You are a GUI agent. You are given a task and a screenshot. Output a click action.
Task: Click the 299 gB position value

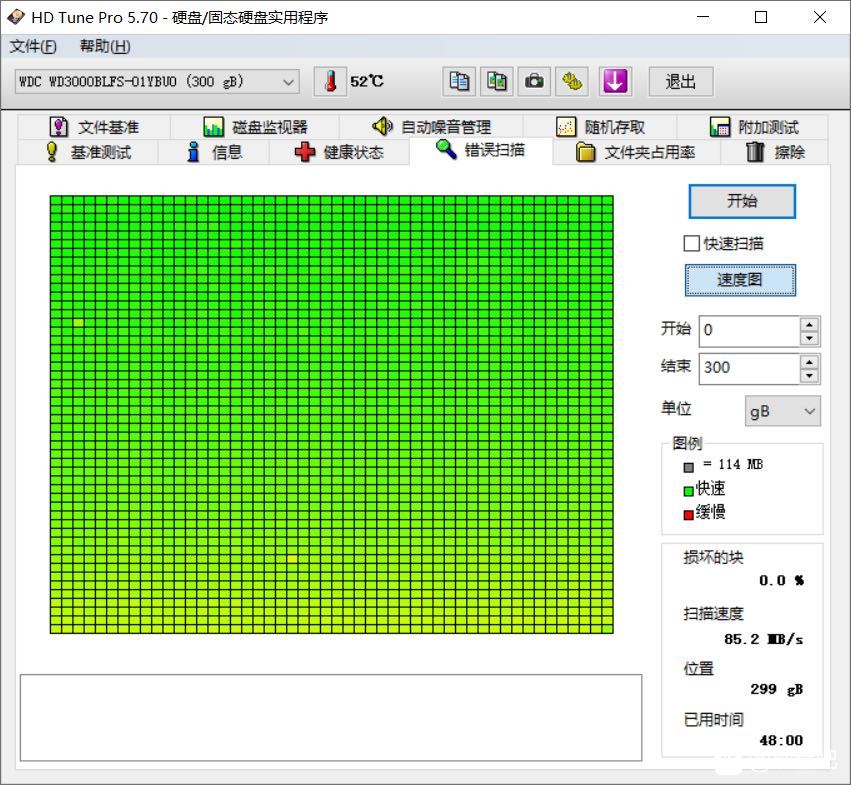pos(777,689)
